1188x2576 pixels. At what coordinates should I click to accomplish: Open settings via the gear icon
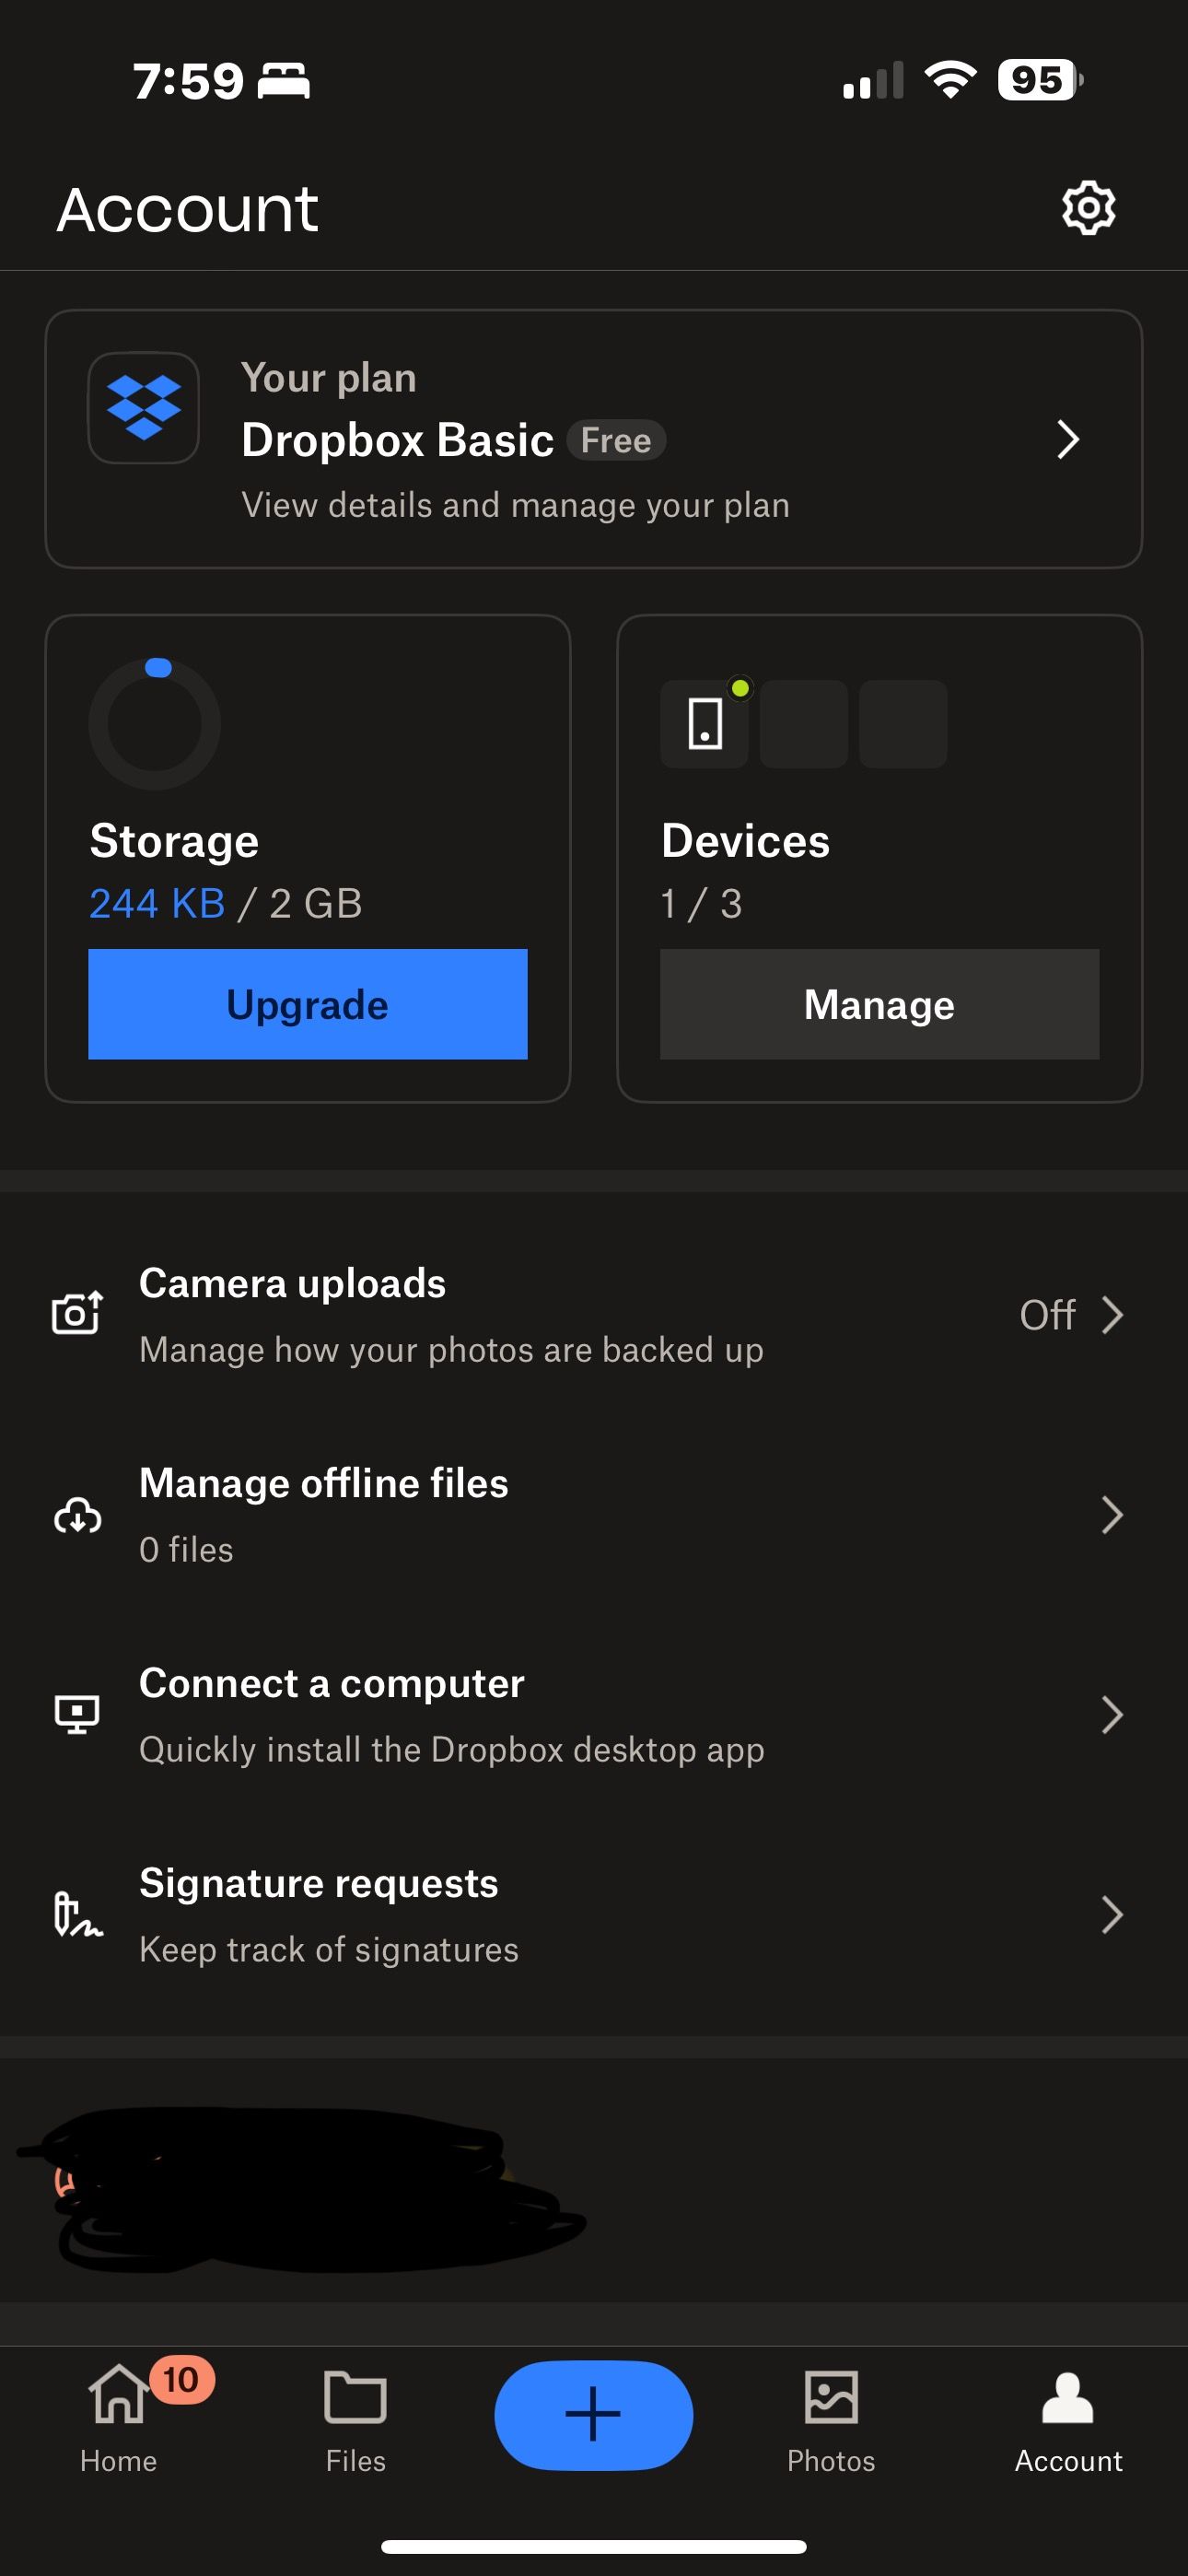click(1088, 208)
